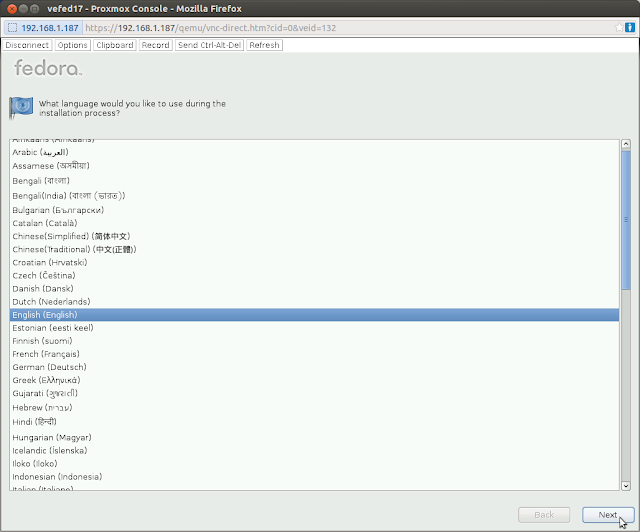Refresh the console view
Image resolution: width=640 pixels, height=532 pixels.
coord(264,45)
